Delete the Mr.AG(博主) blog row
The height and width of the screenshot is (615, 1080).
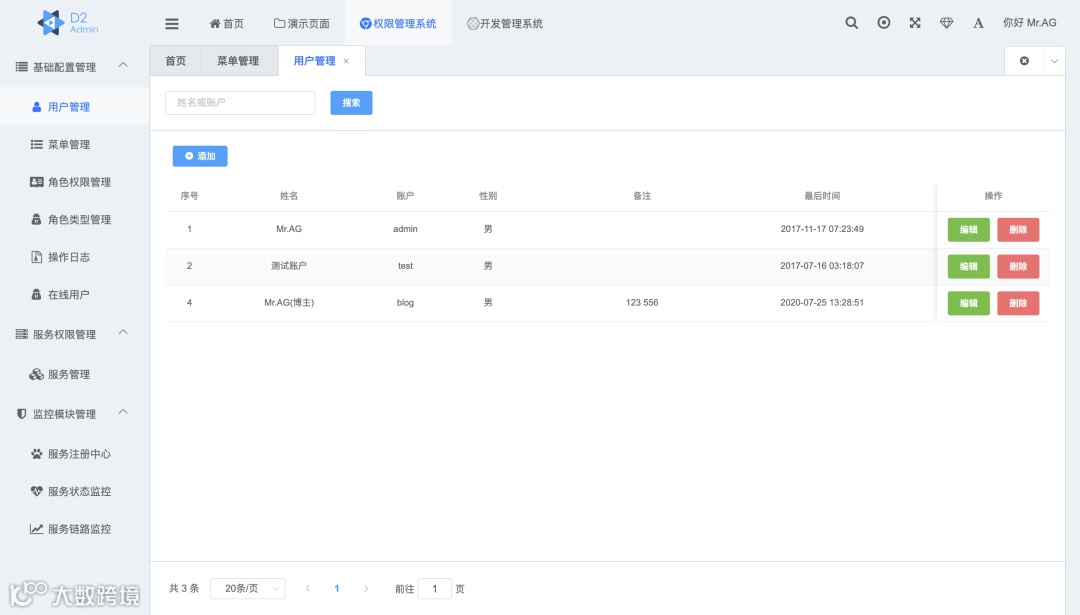1018,303
